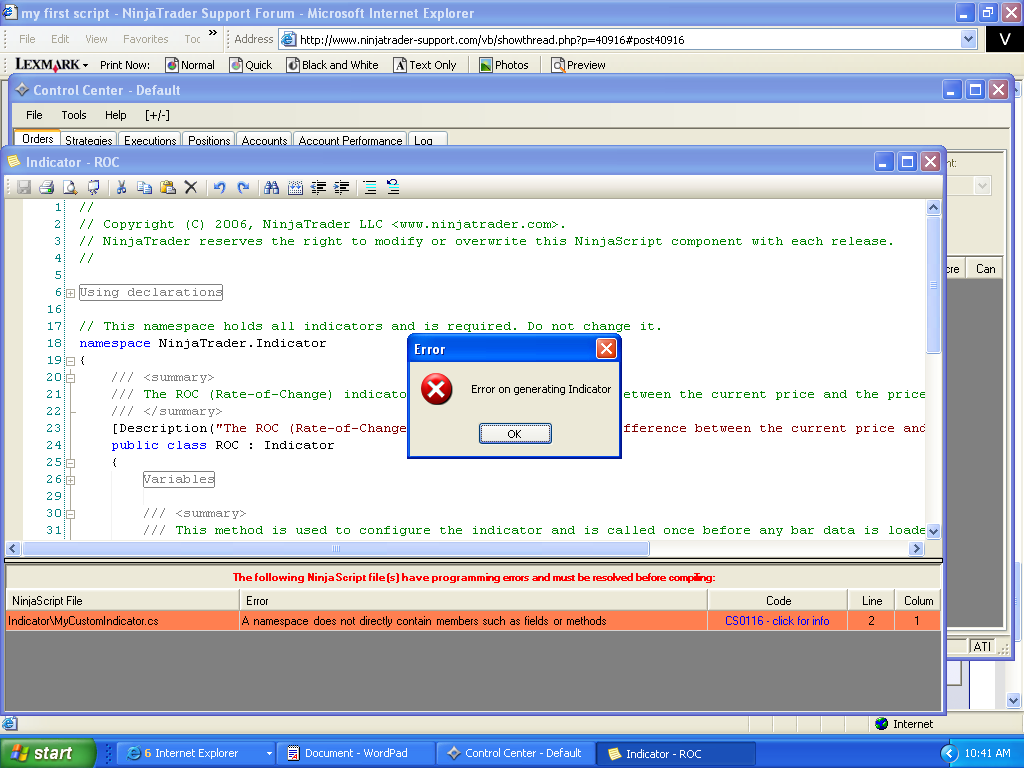The image size is (1024, 768).
Task: Click the code editor horizontal scrollbar thumb
Action: [336, 549]
